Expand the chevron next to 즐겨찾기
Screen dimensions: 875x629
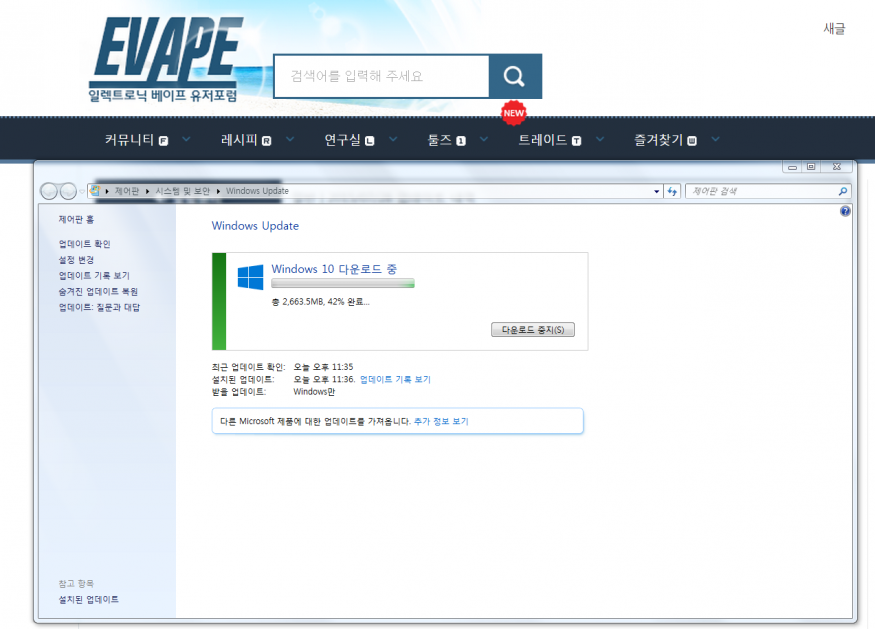coord(715,139)
